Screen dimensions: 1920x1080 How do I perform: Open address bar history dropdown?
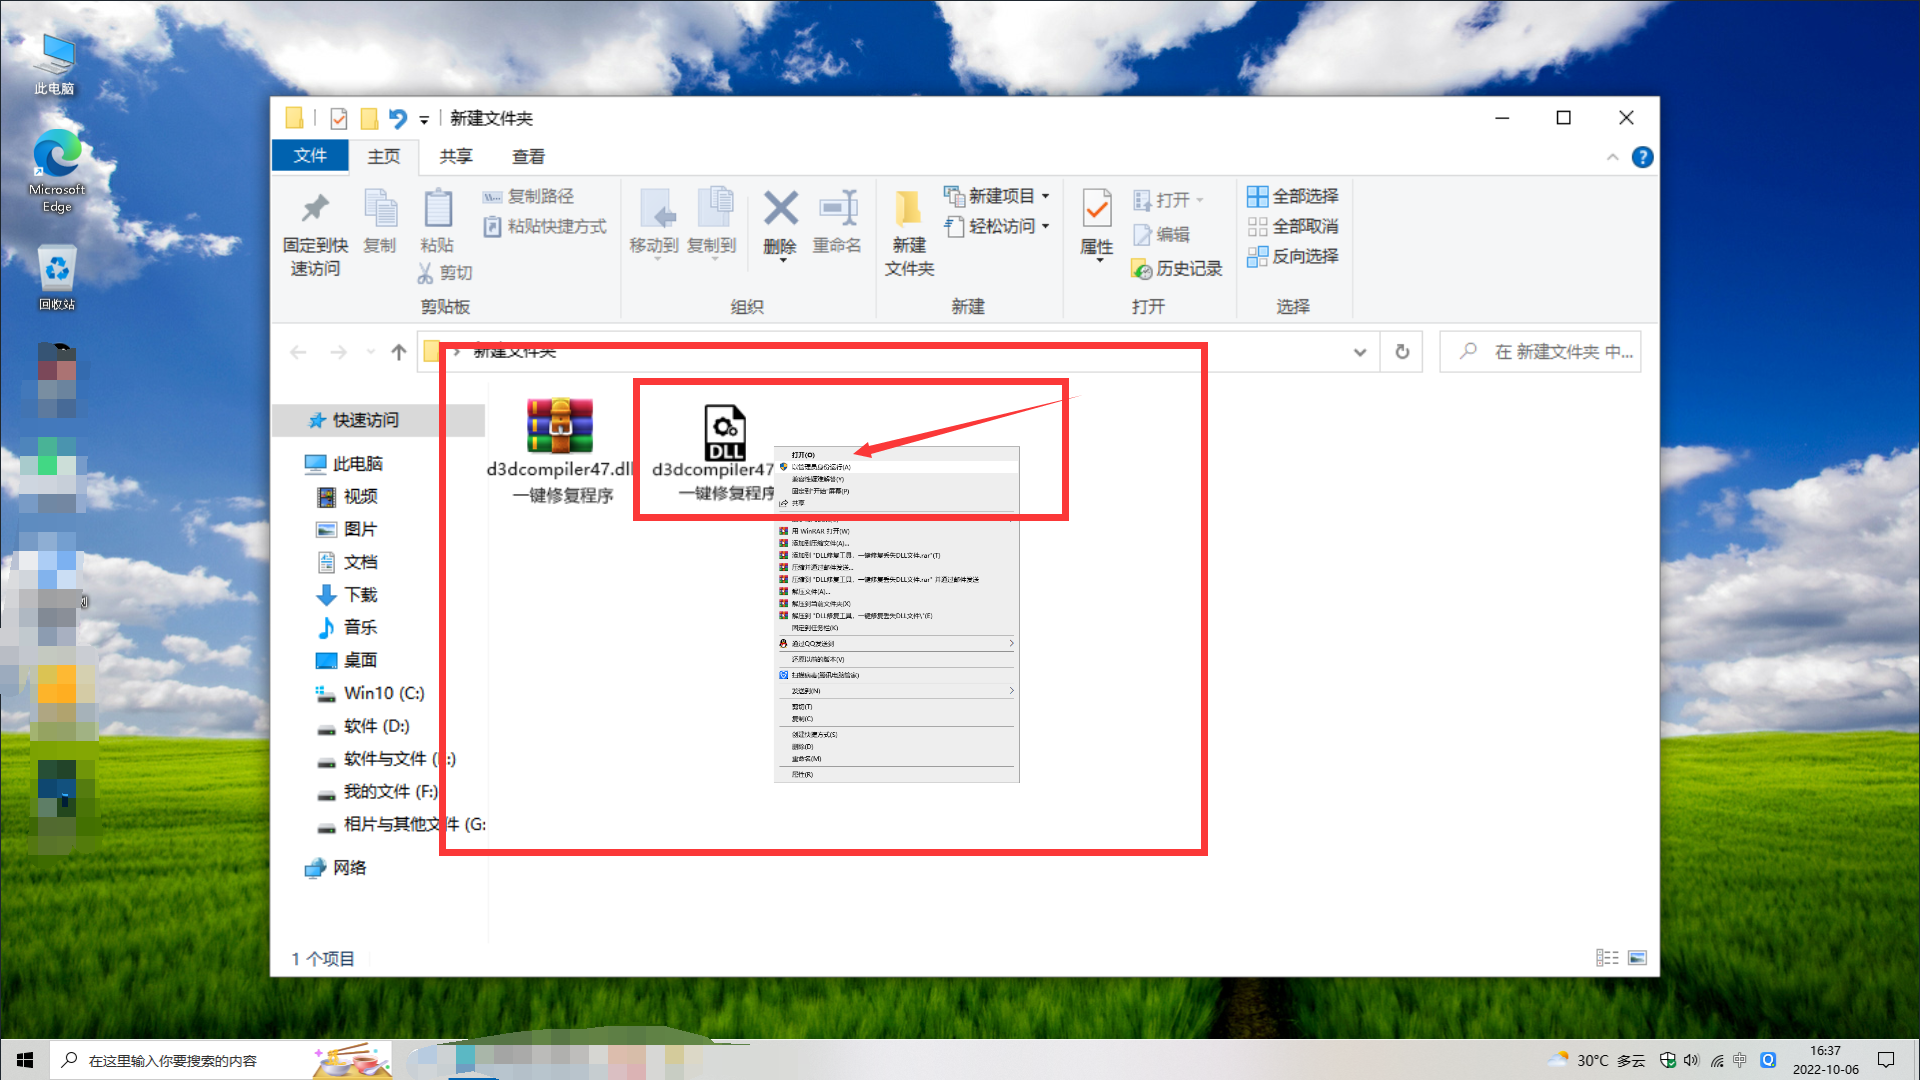pos(1360,352)
